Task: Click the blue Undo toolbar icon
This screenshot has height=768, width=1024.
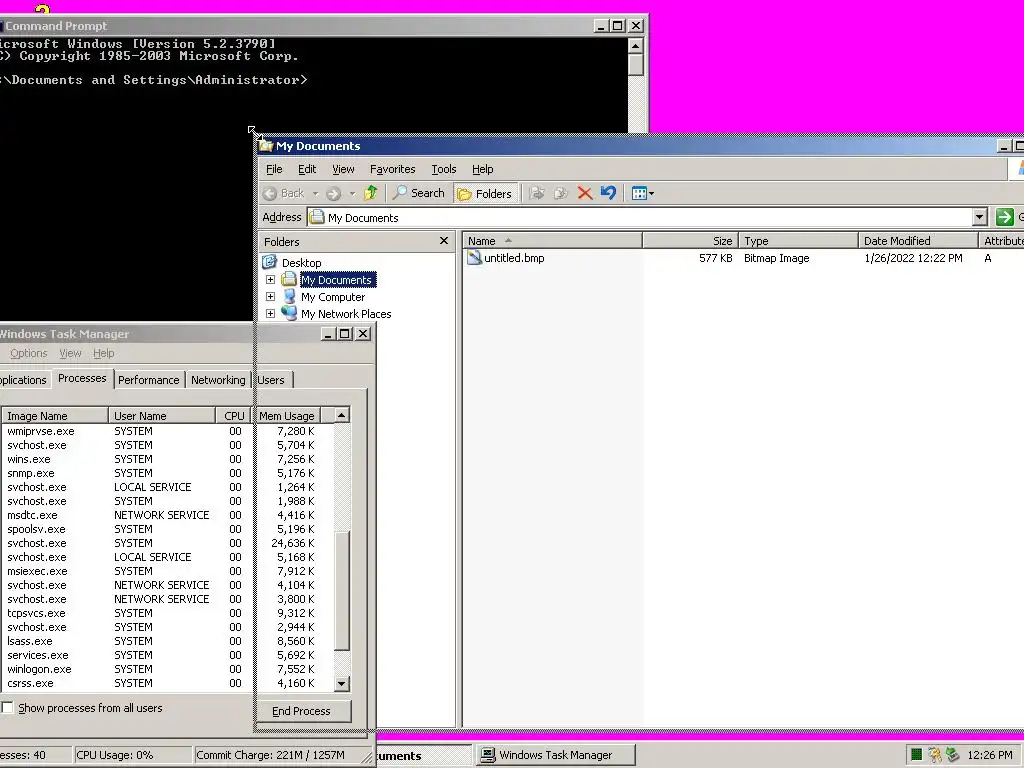Action: click(x=608, y=193)
